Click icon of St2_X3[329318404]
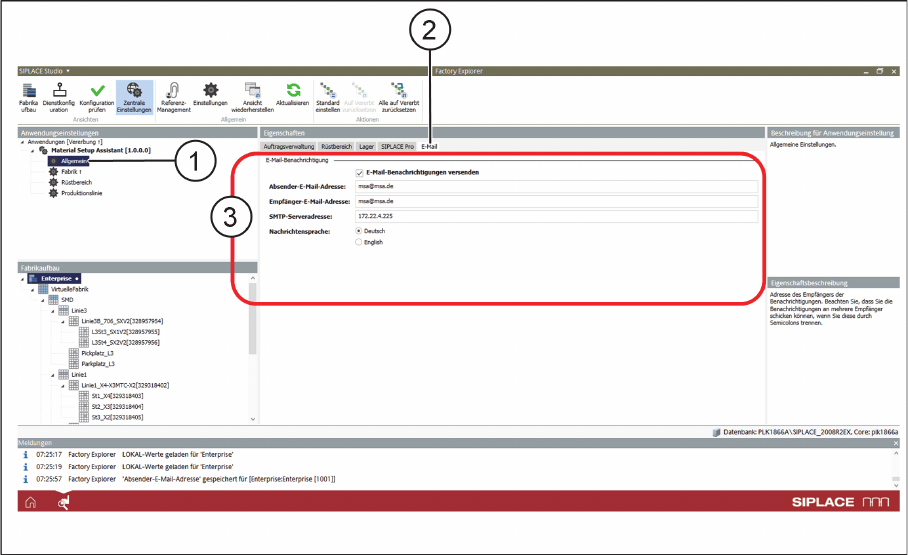The height and width of the screenshot is (555, 908). tap(84, 407)
